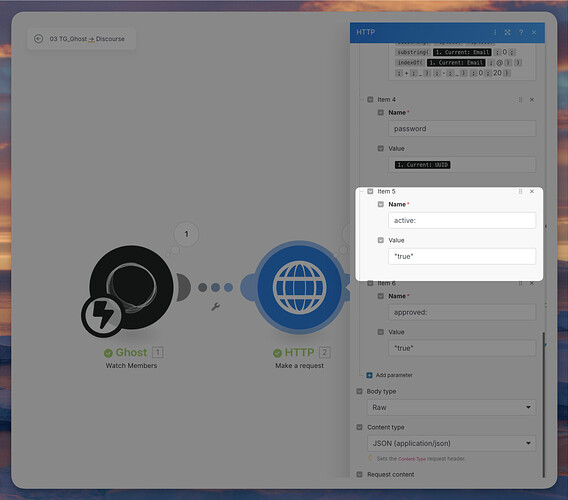Close the HTTP settings panel
This screenshot has height=500, width=568.
pyautogui.click(x=534, y=32)
